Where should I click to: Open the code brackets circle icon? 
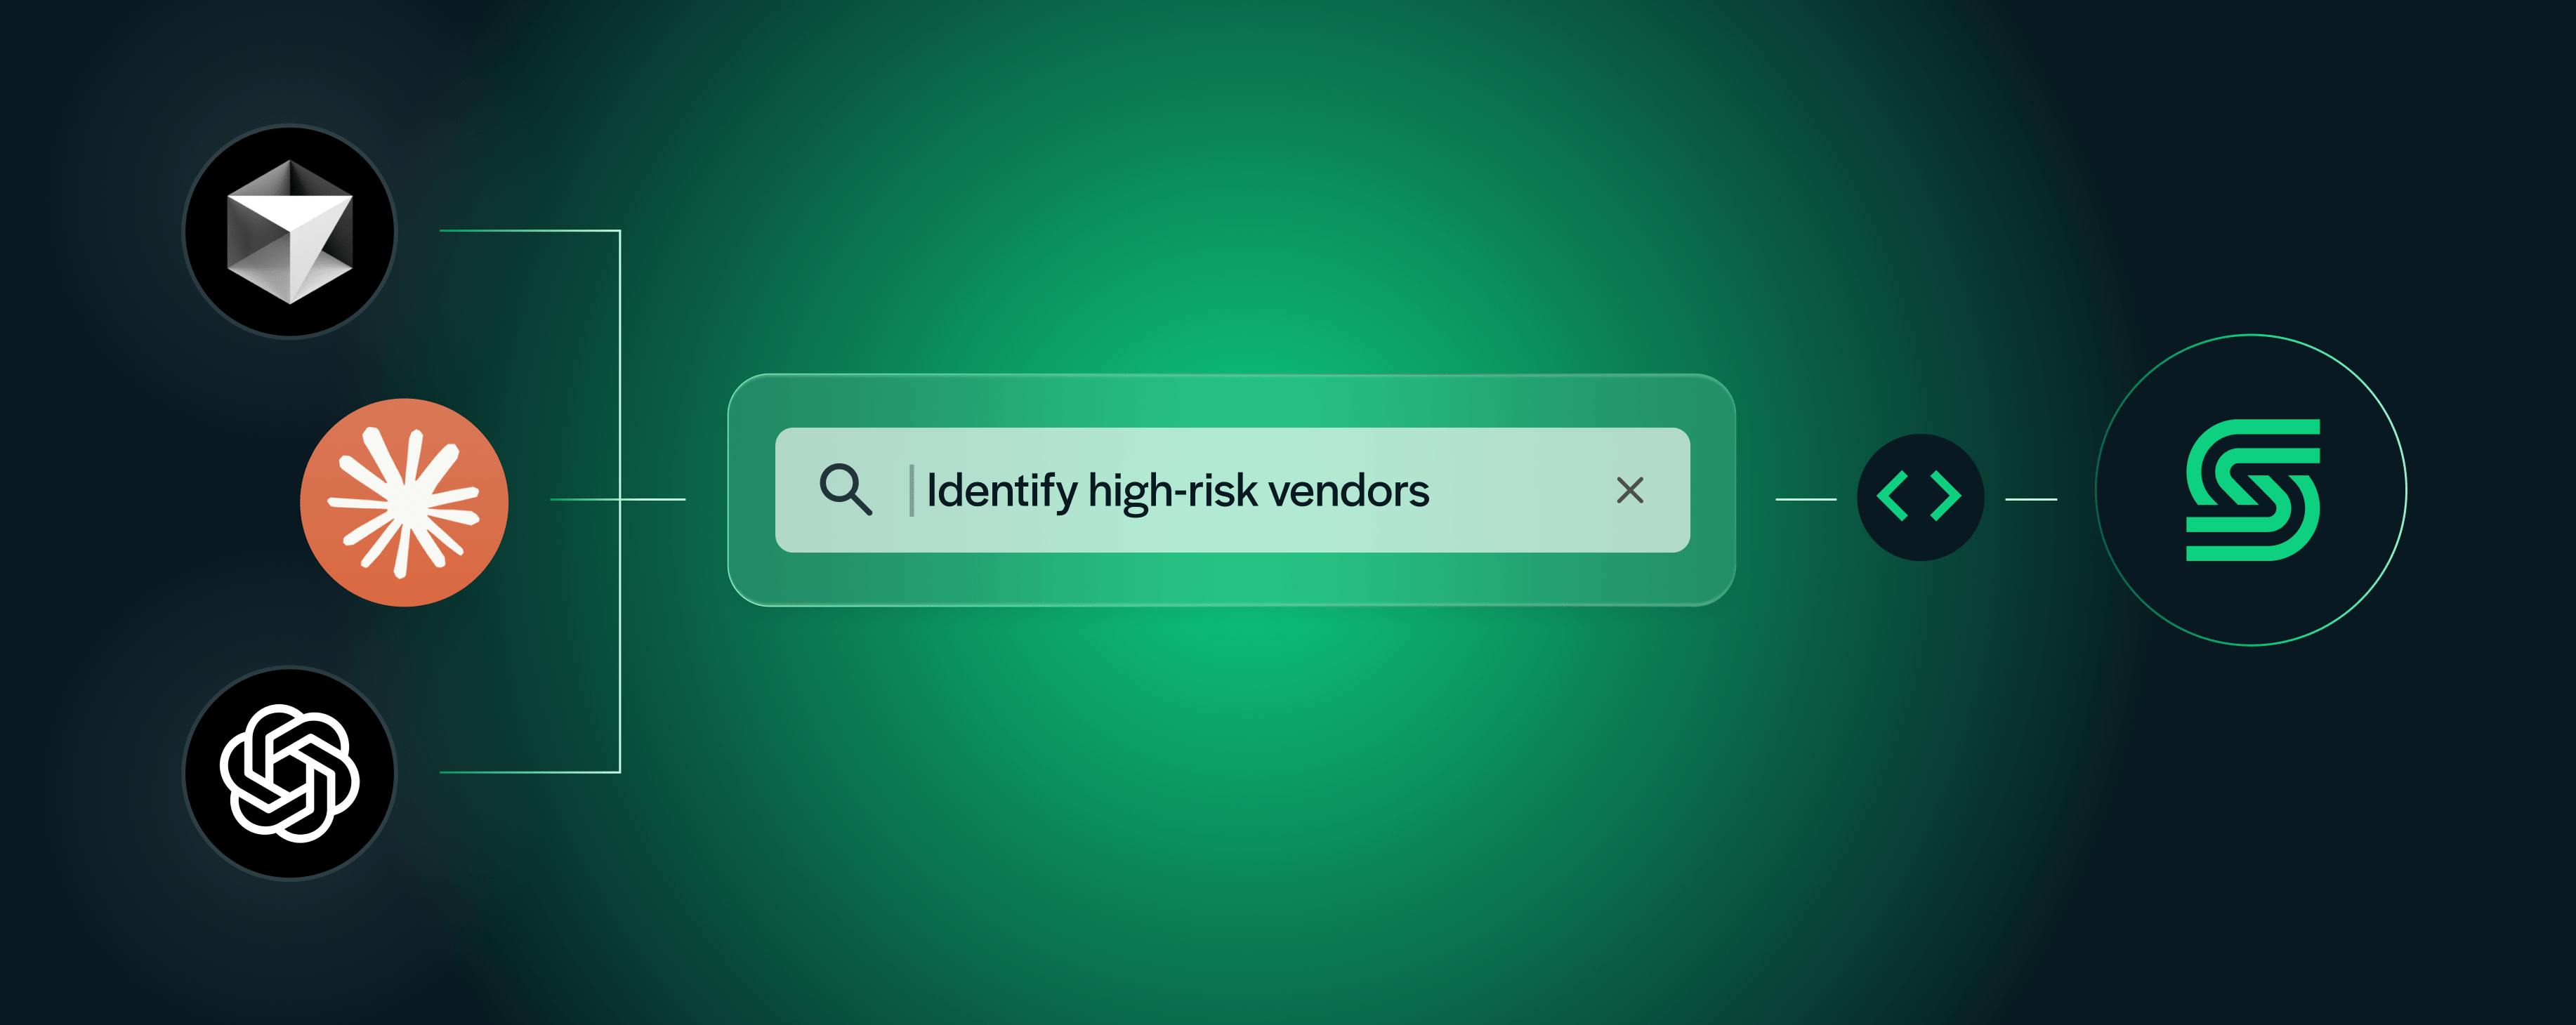(1920, 497)
